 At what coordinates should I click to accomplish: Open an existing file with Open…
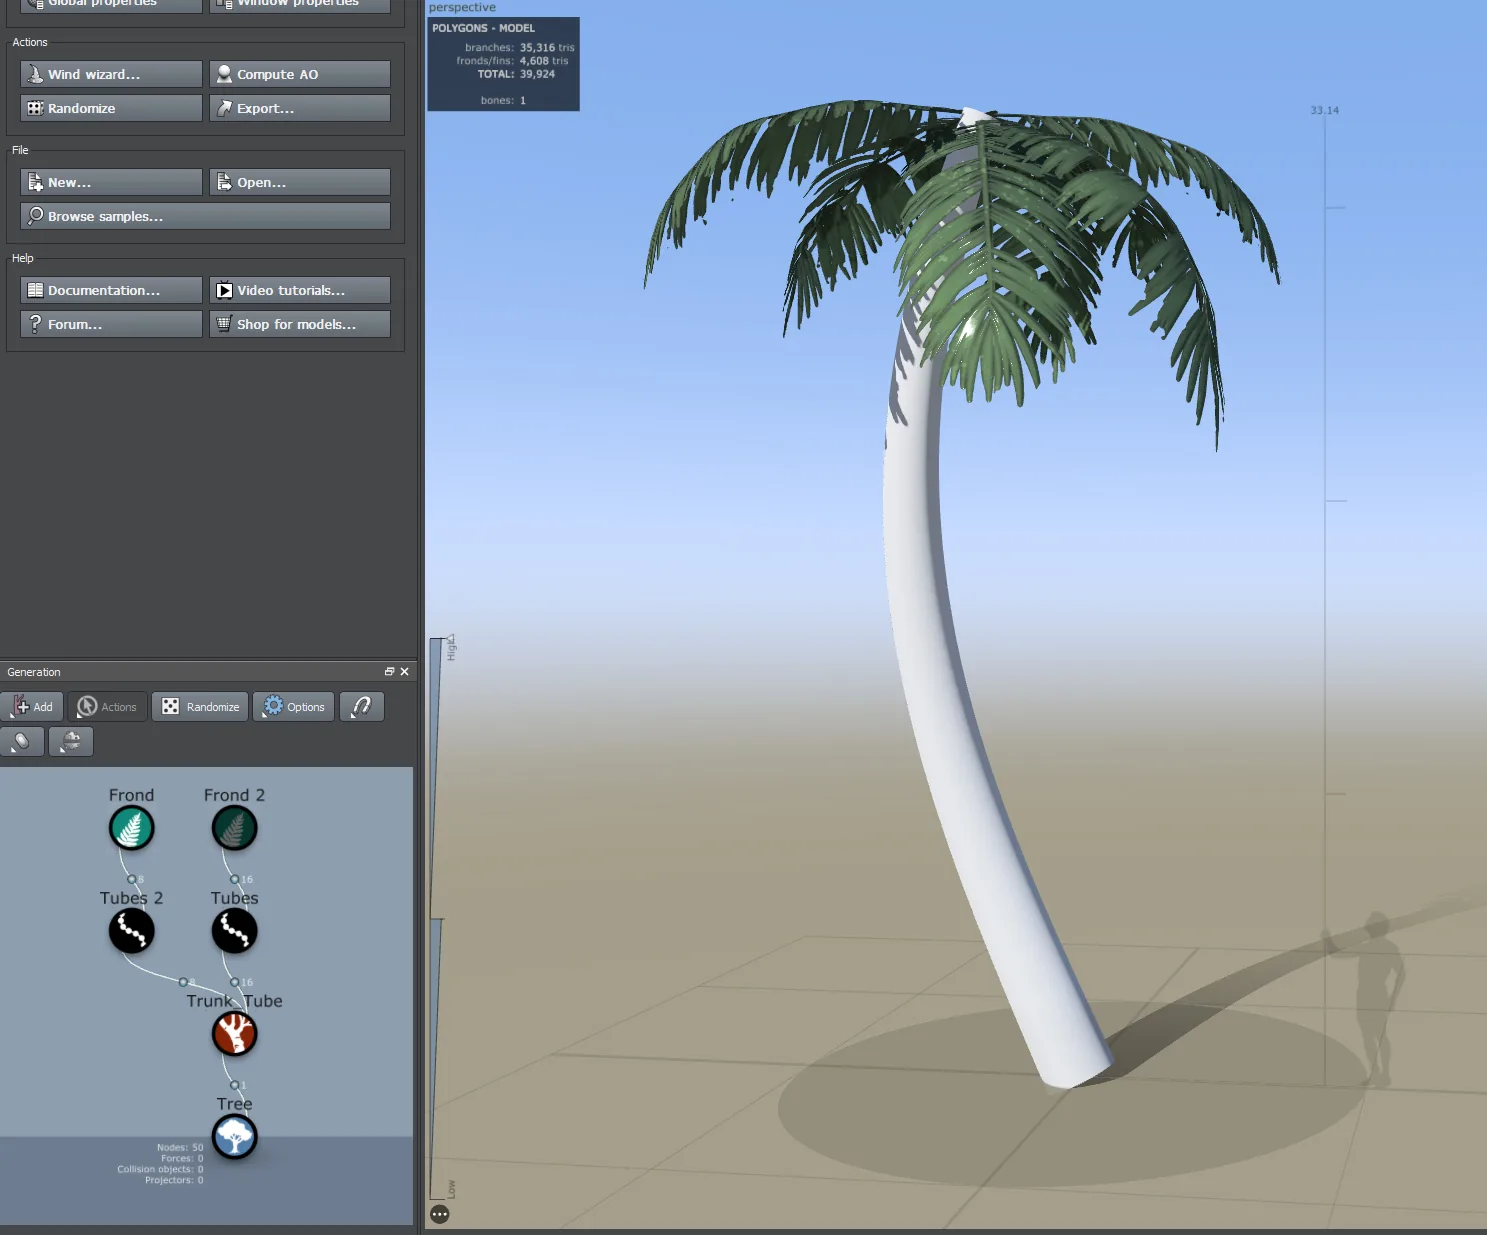click(x=300, y=182)
